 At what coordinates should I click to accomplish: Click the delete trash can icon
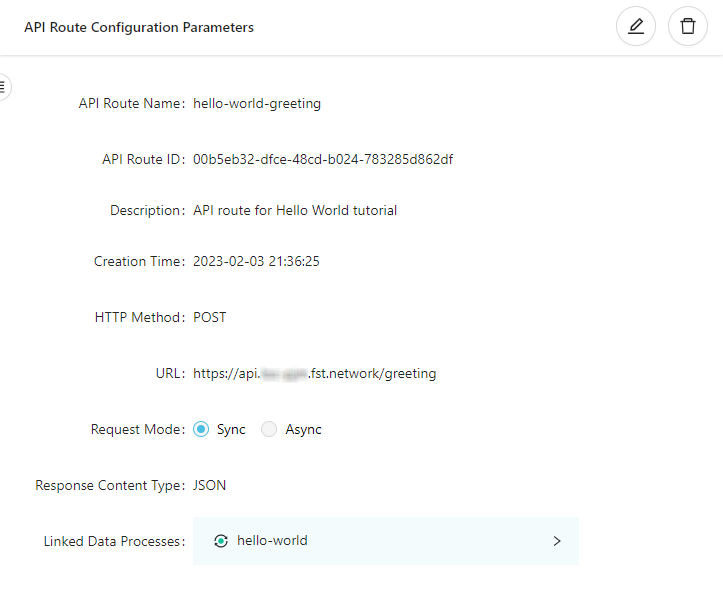point(688,27)
